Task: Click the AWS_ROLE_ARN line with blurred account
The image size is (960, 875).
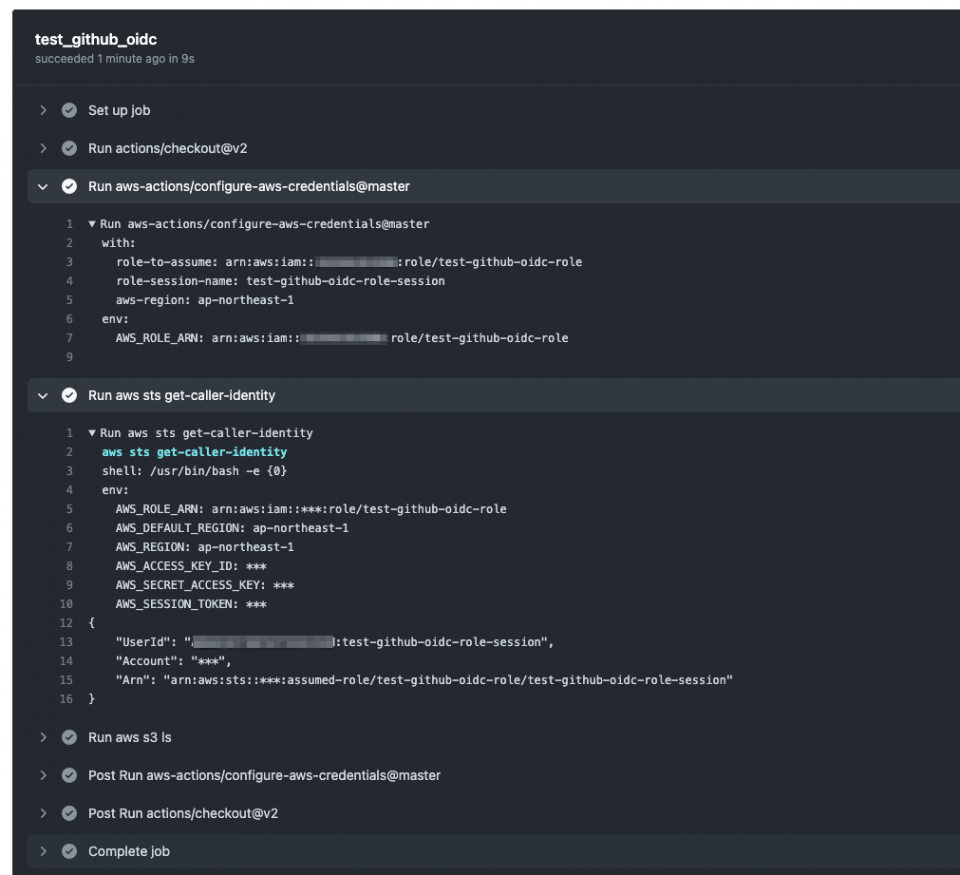Action: pos(342,338)
